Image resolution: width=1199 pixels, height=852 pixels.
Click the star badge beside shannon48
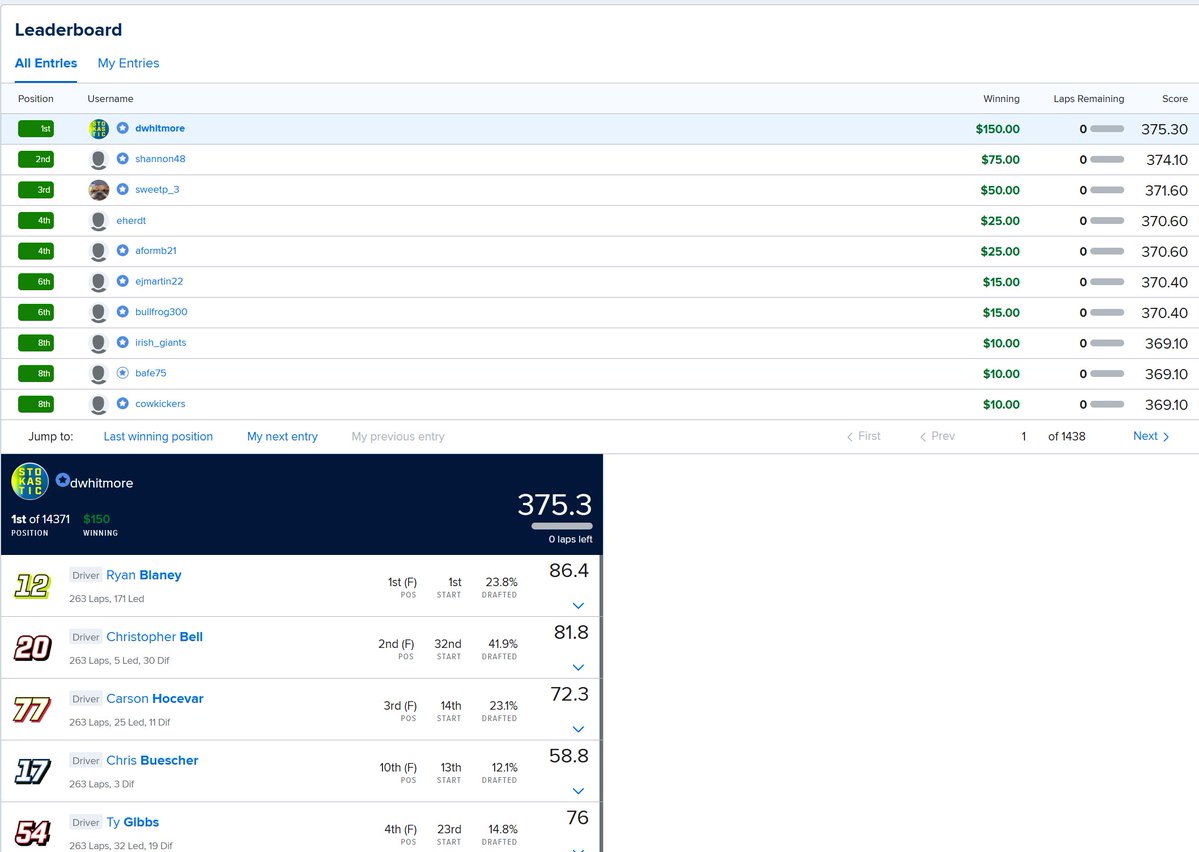(x=122, y=158)
